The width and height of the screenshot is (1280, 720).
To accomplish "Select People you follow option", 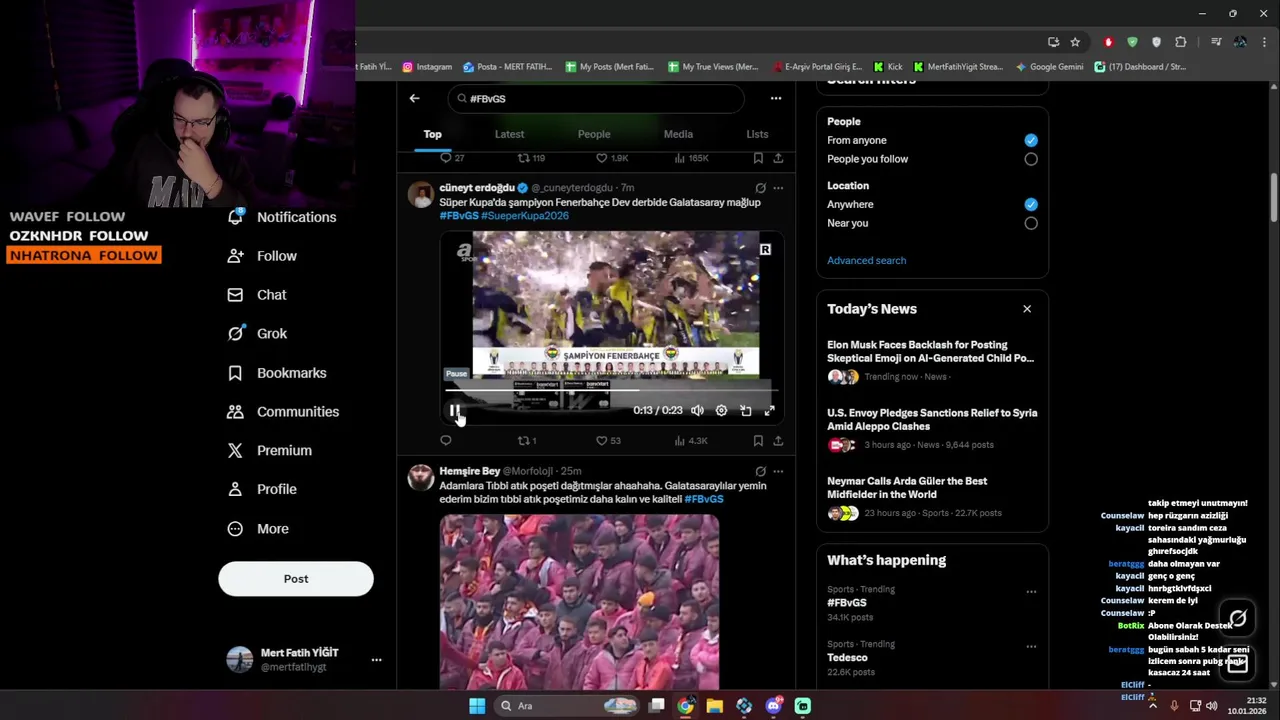I will click(x=1031, y=159).
